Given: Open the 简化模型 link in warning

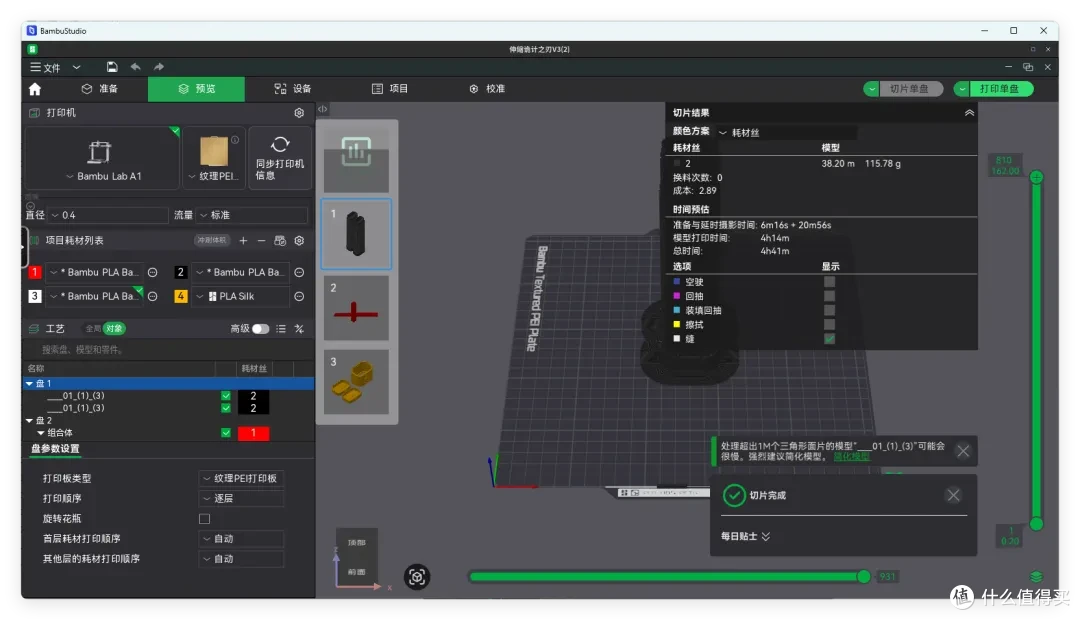Looking at the screenshot, I should pyautogui.click(x=851, y=456).
